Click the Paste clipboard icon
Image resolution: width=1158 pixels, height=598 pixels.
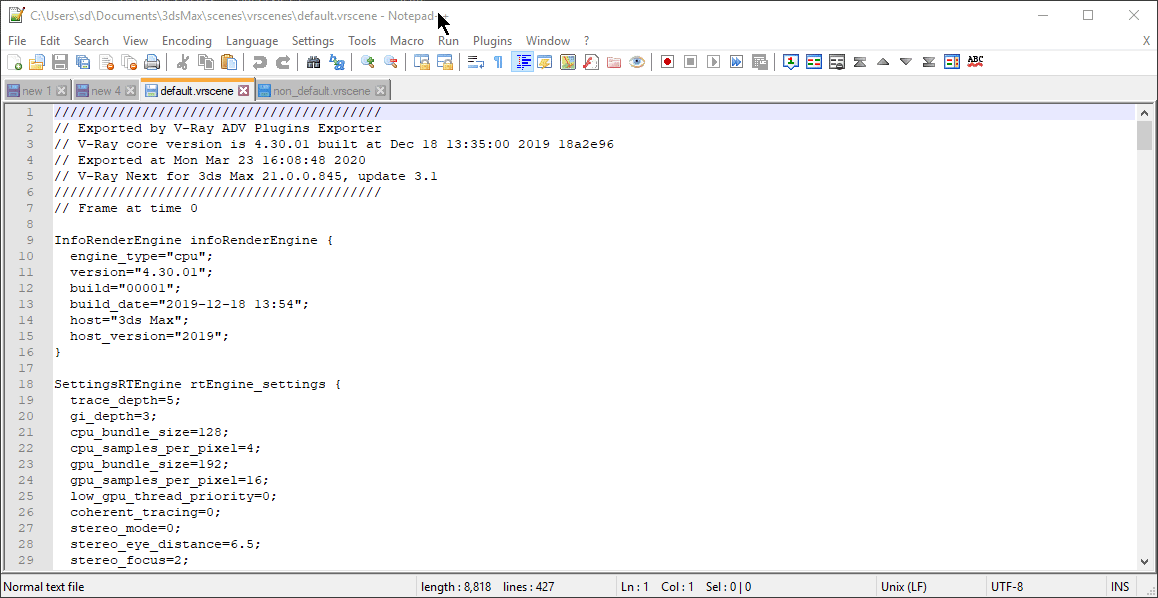point(229,62)
